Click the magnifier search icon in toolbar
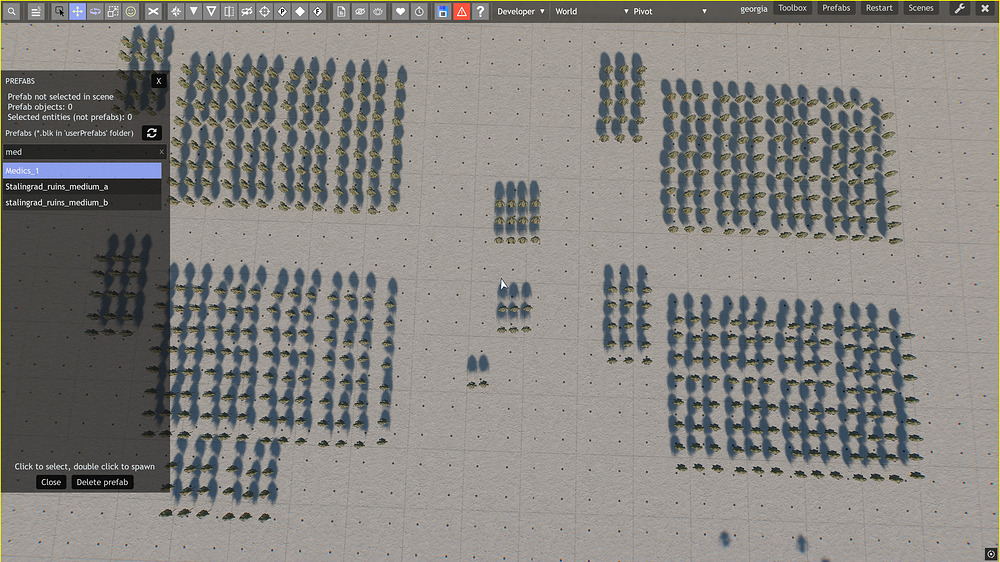Image resolution: width=1000 pixels, height=562 pixels. pos(11,11)
